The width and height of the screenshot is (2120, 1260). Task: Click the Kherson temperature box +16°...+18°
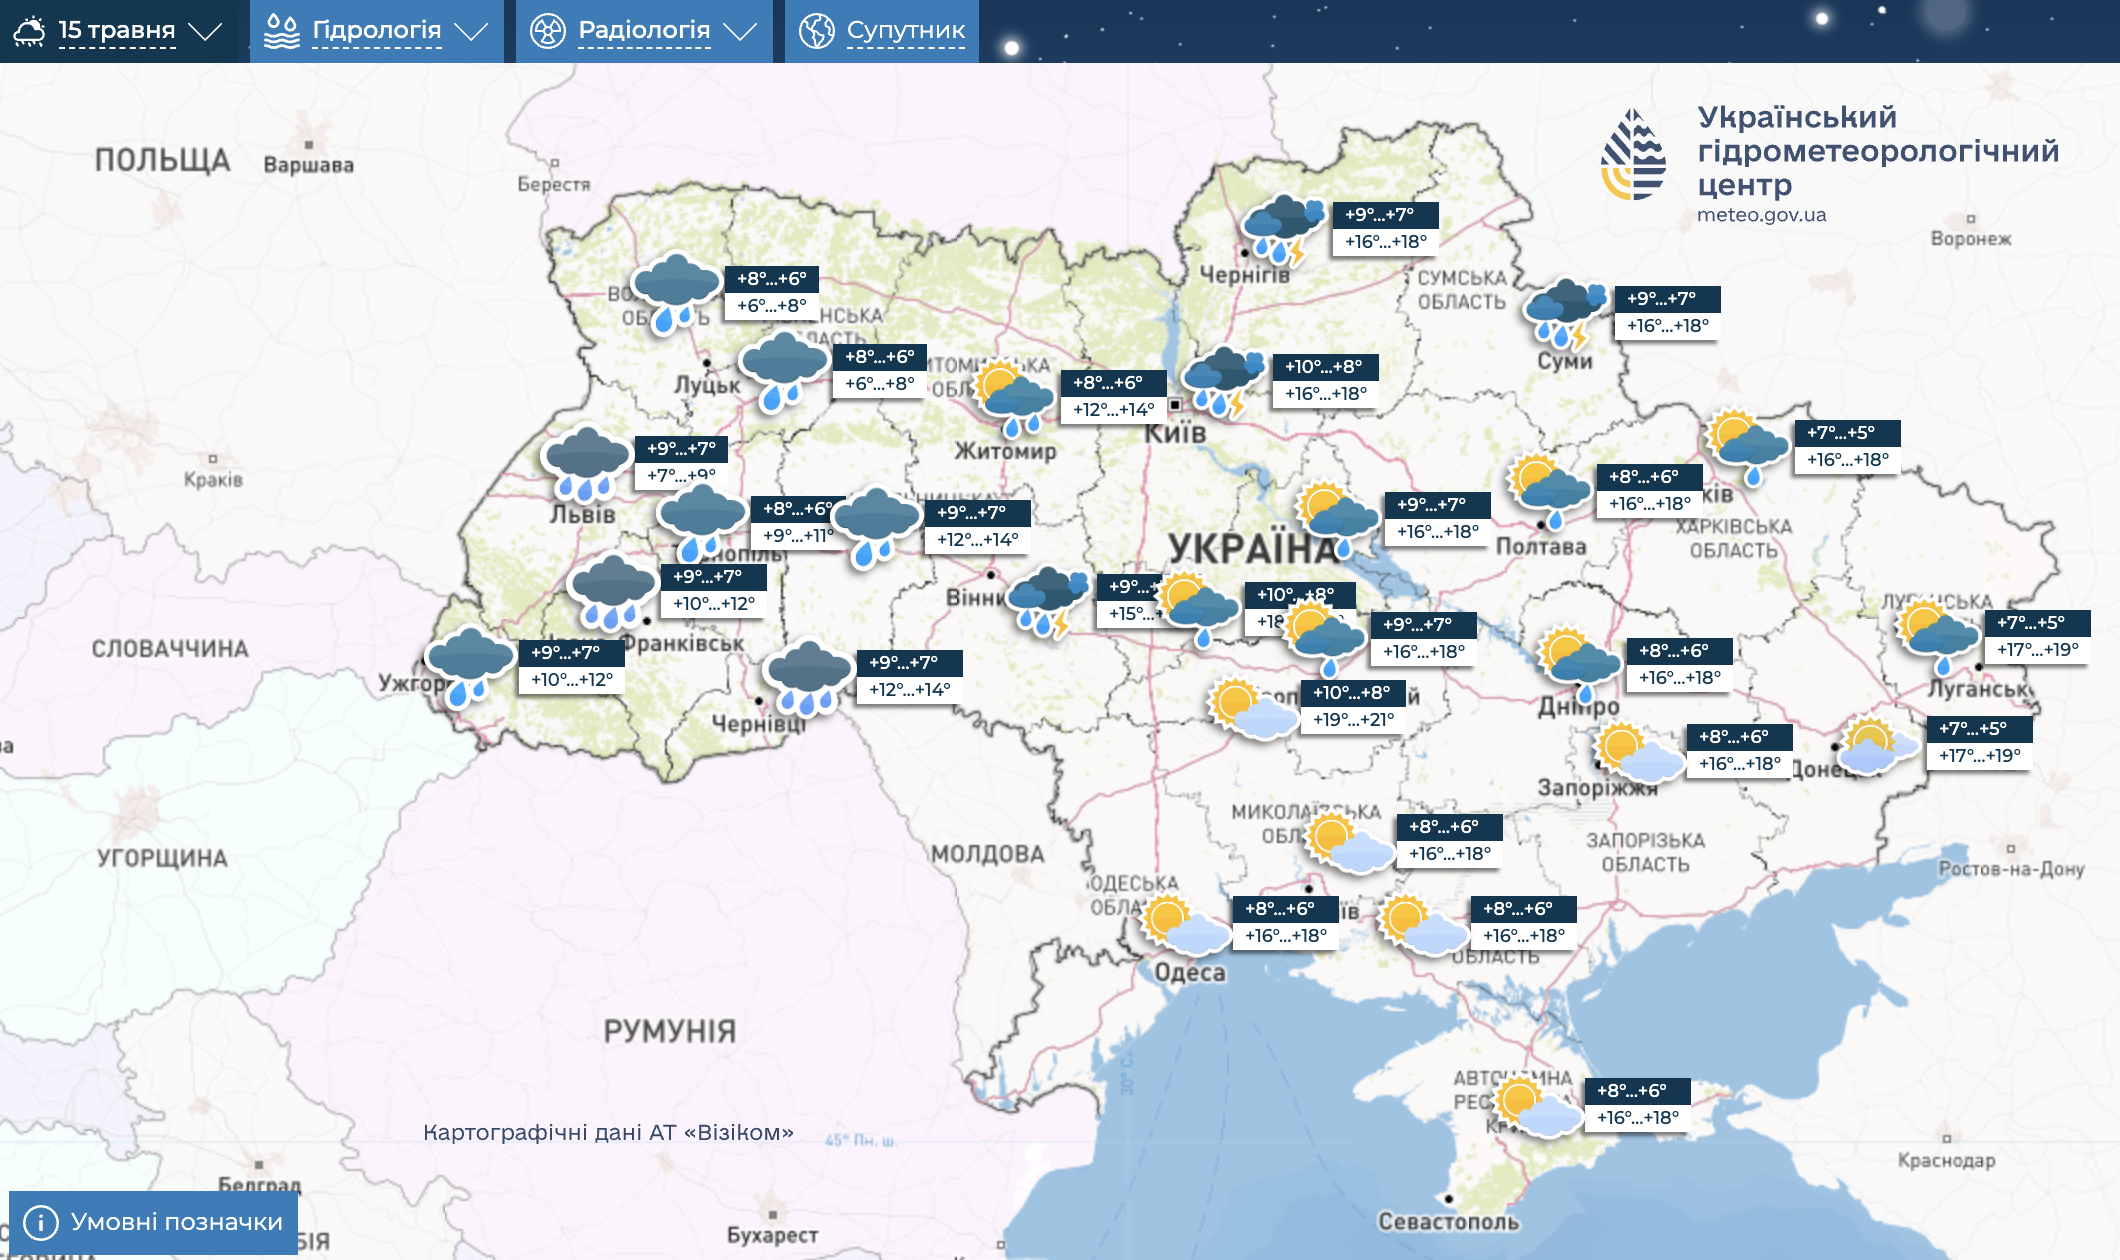[1523, 936]
